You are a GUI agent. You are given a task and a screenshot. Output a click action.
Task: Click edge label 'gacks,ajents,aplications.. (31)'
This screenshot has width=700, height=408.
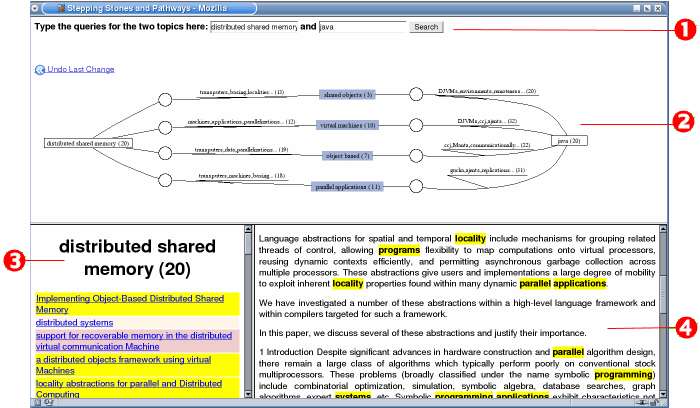[x=488, y=170]
